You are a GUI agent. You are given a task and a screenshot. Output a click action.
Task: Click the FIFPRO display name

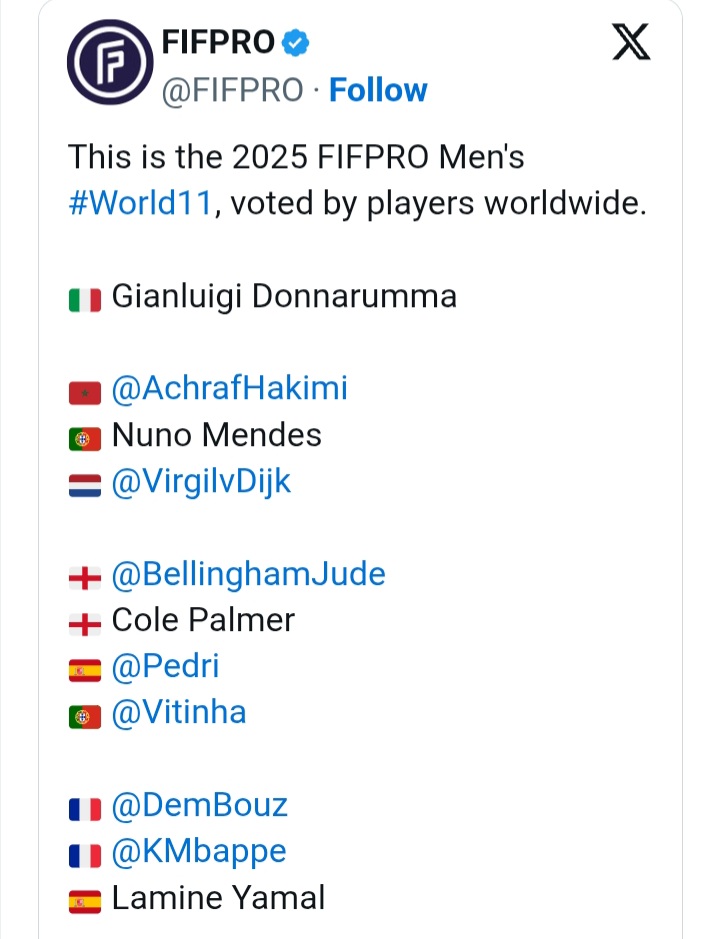pos(217,42)
